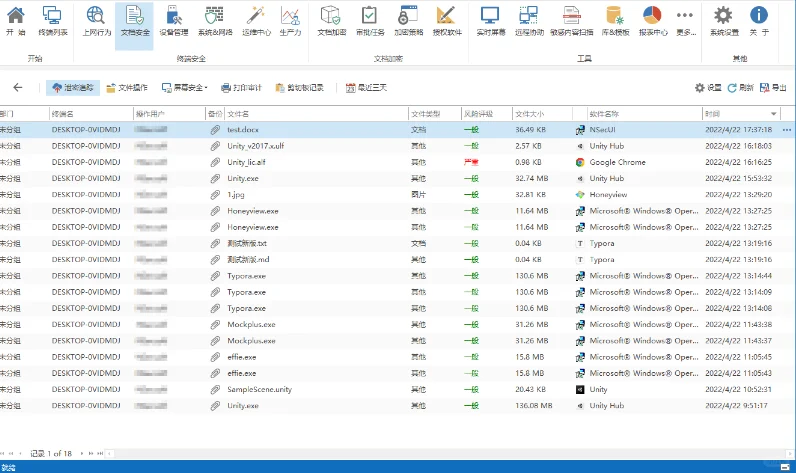Screen dimensions: 796x473
Task: Click the 导出 export button
Action: (x=773, y=88)
